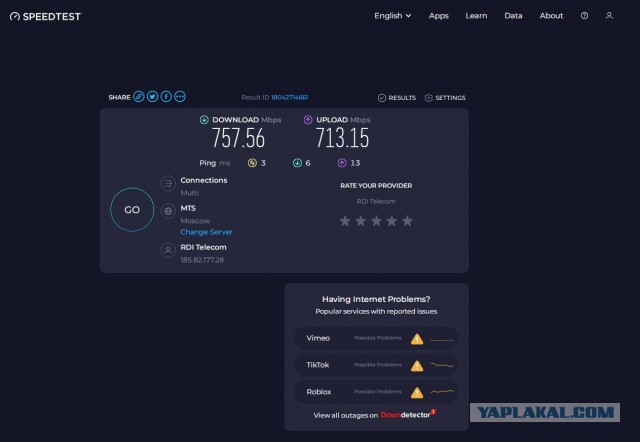The image size is (640, 442).
Task: Open TikTok outage report row
Action: [376, 365]
